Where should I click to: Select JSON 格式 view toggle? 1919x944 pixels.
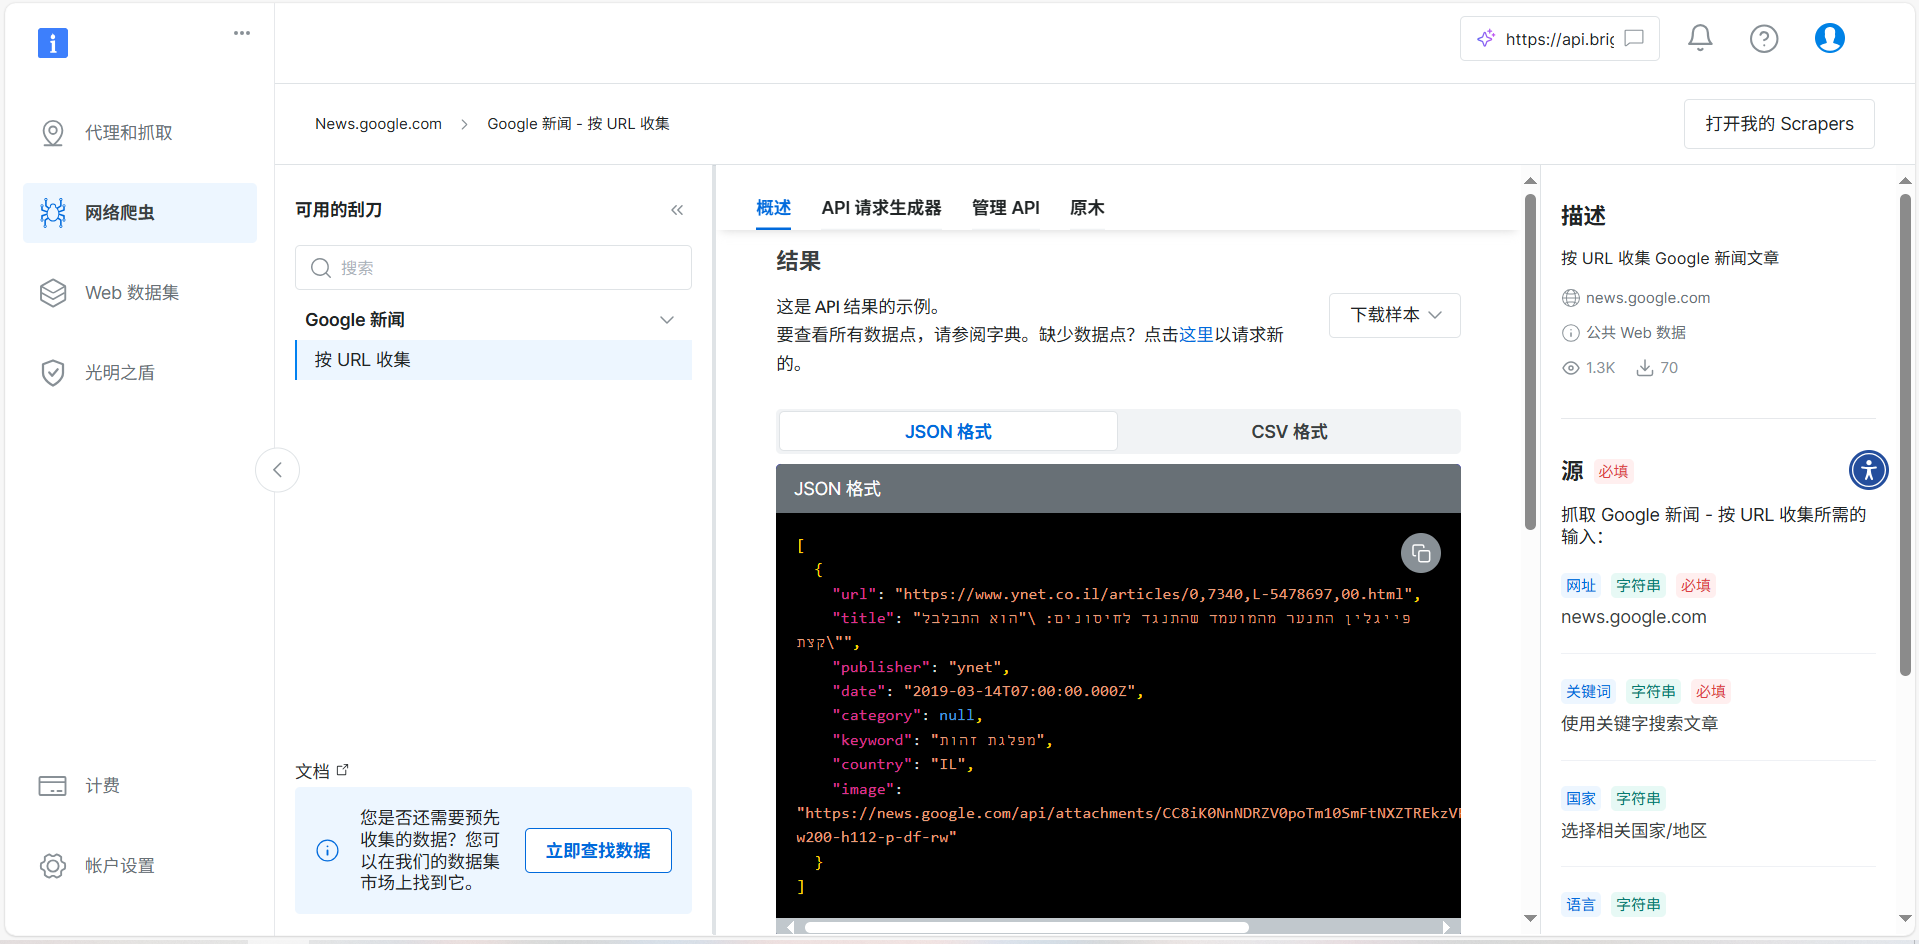(x=948, y=432)
